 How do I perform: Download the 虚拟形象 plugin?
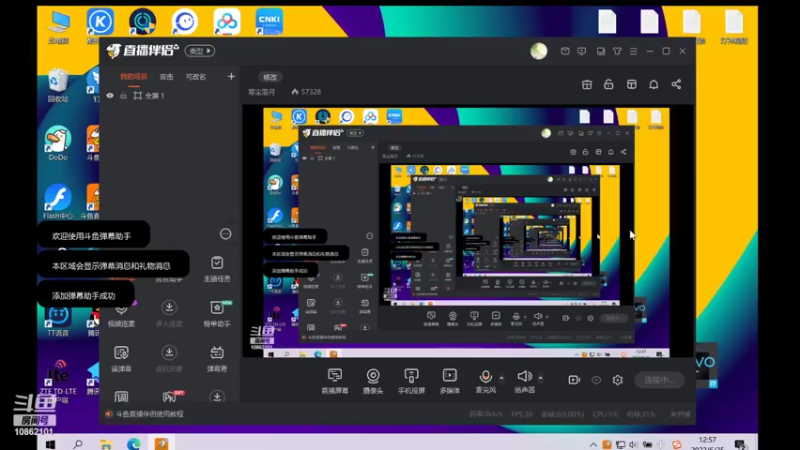click(169, 358)
